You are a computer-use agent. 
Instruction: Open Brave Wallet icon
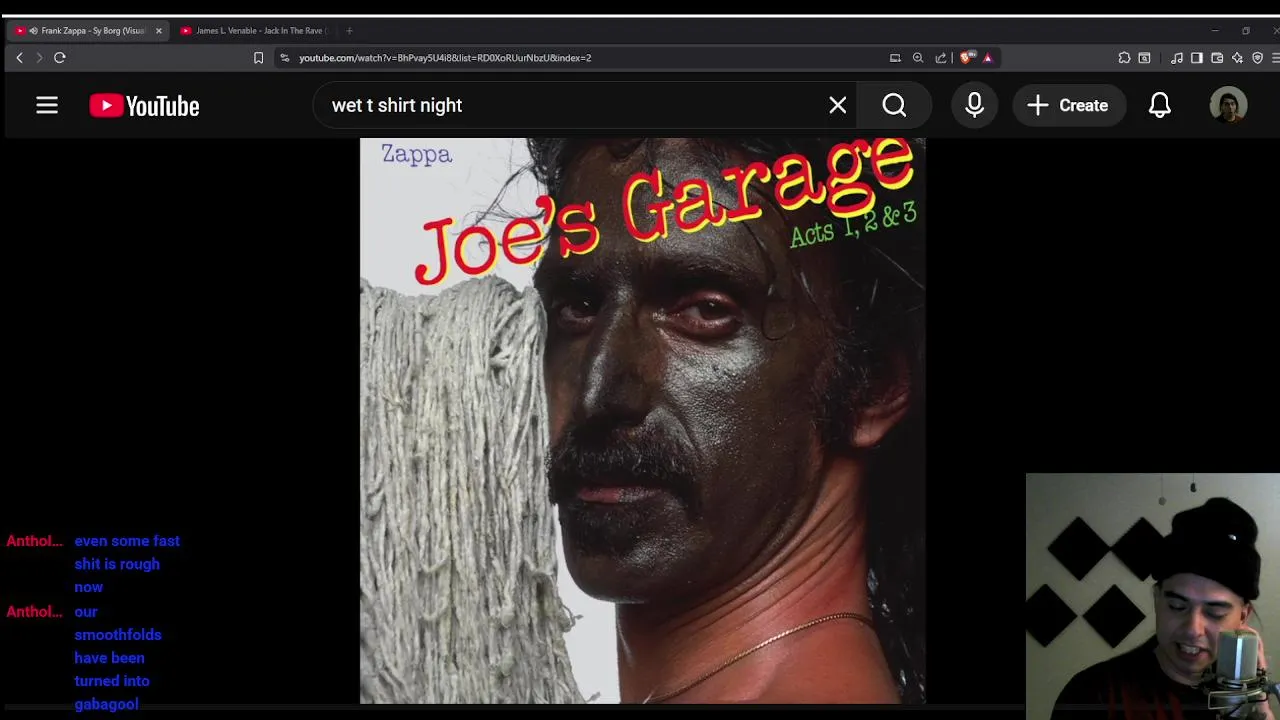[1217, 58]
